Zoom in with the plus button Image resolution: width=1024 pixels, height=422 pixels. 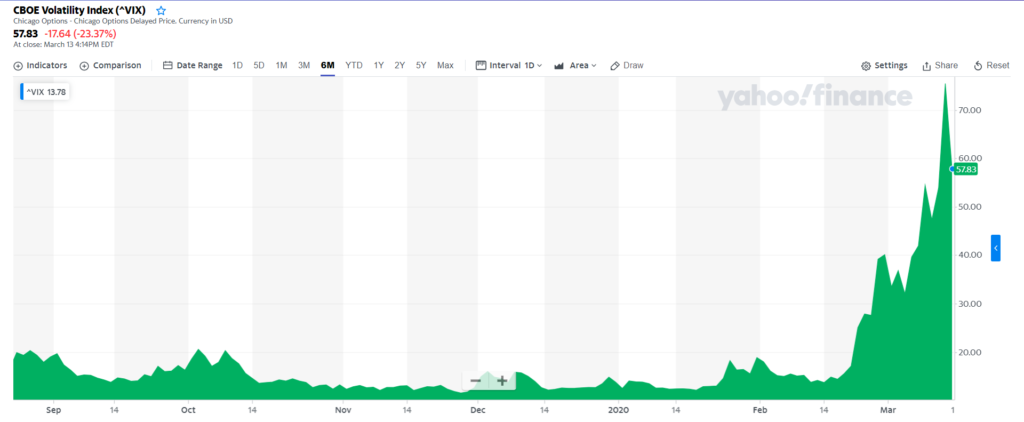[x=502, y=381]
